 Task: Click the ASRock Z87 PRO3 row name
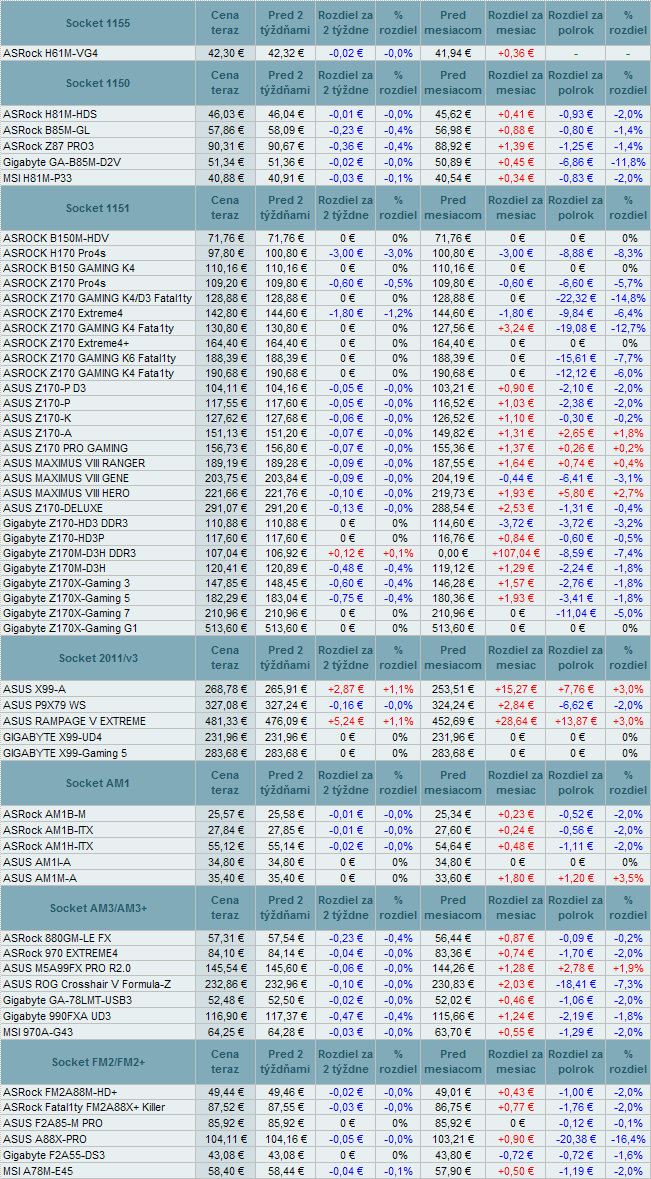pos(49,146)
